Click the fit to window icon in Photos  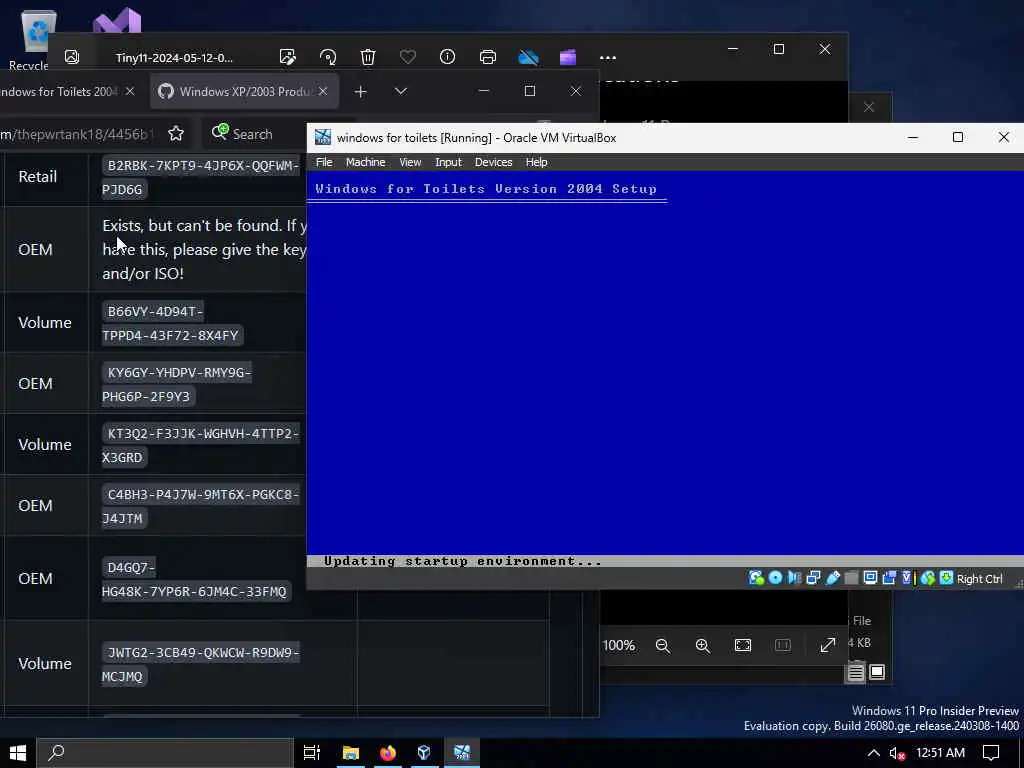[743, 645]
